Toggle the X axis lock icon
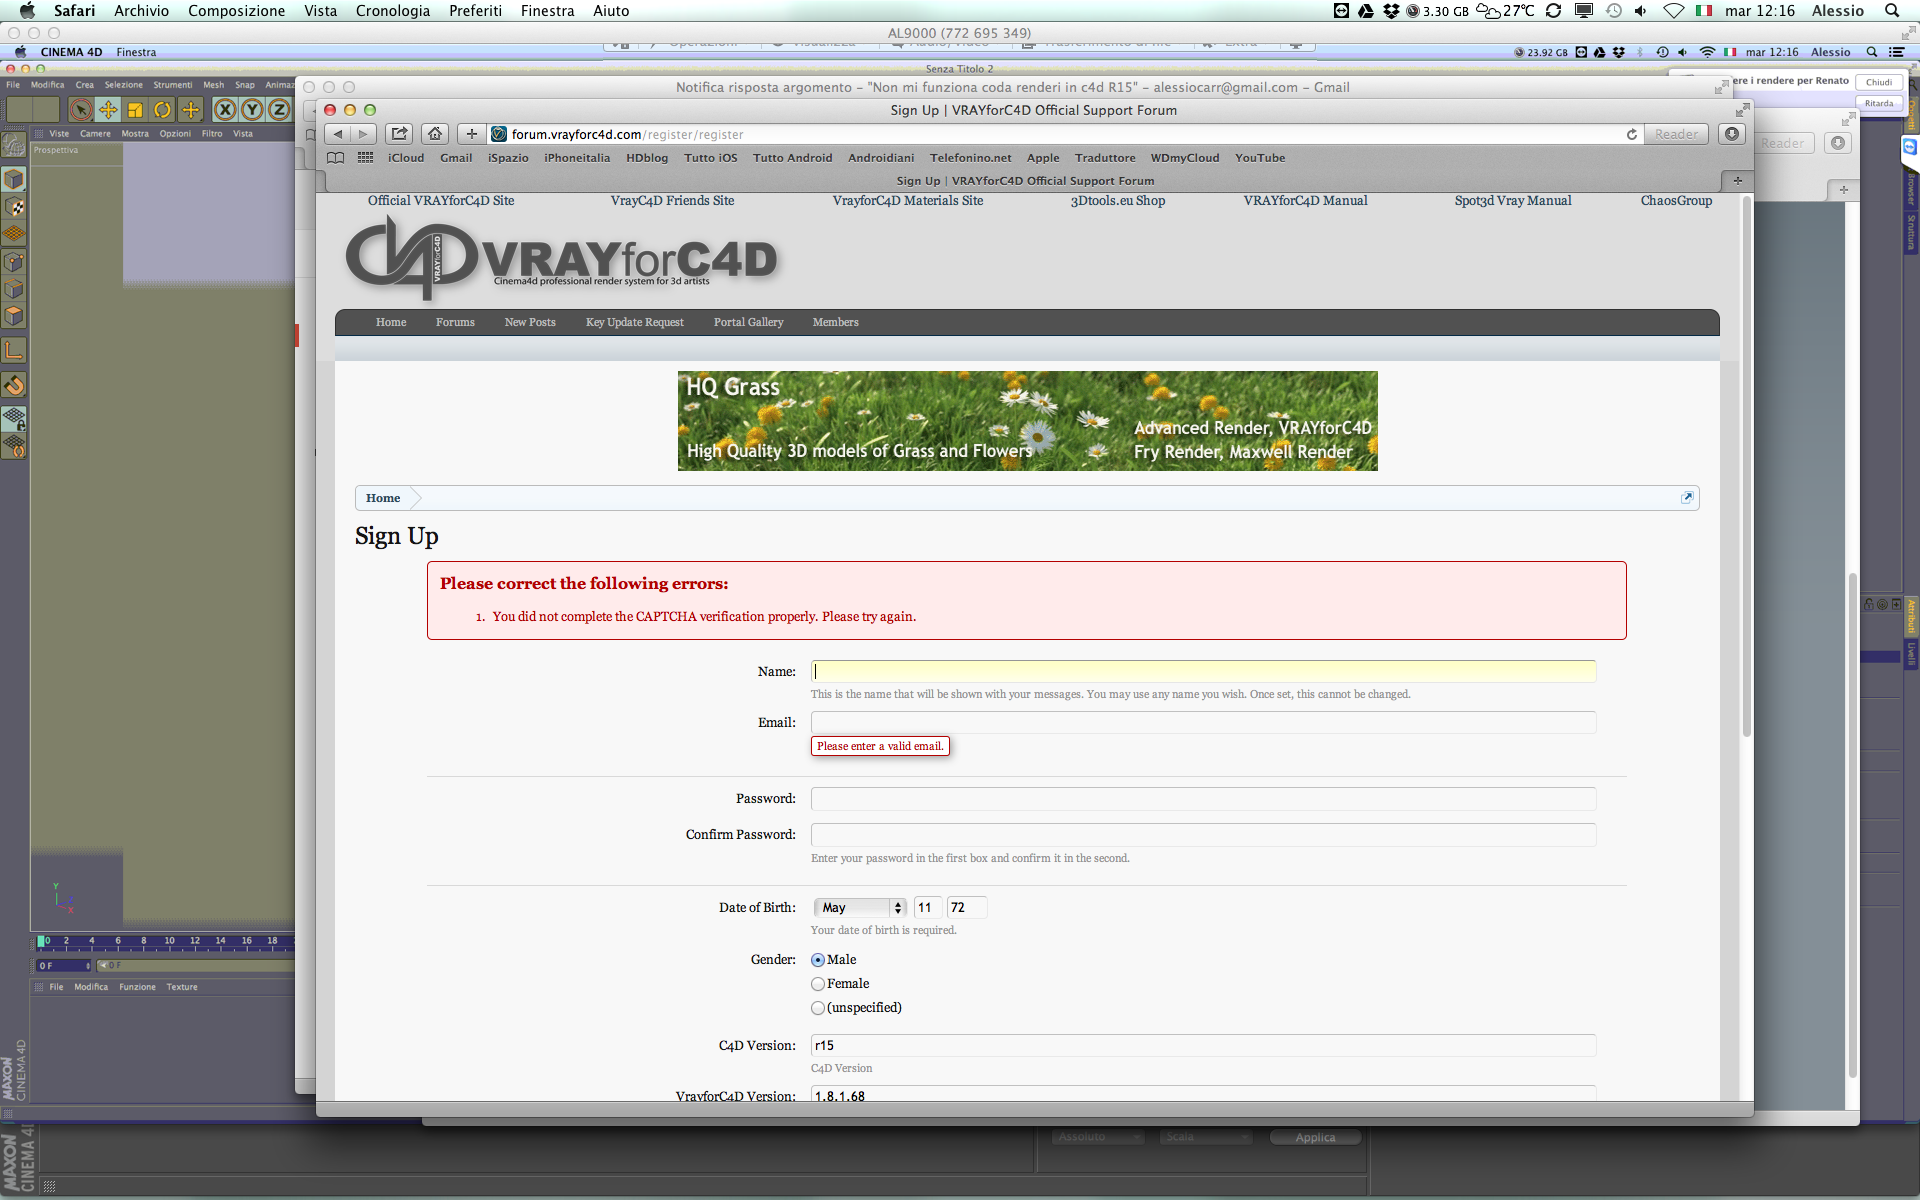 [x=225, y=110]
